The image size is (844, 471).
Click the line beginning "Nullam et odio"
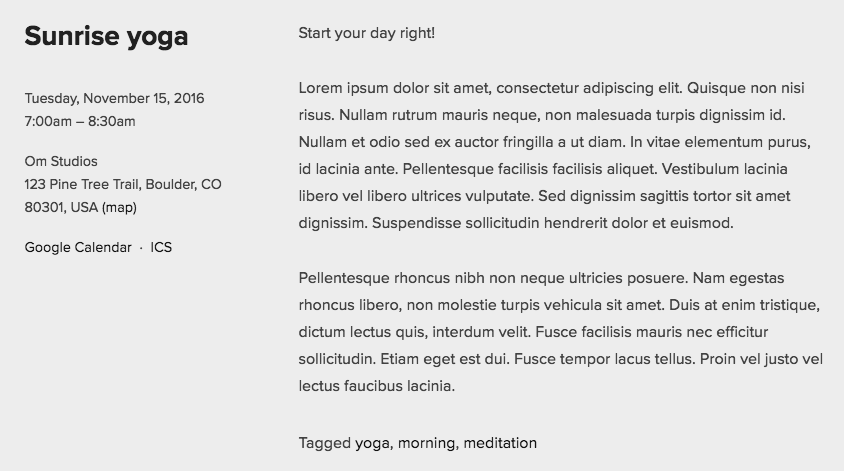554,142
